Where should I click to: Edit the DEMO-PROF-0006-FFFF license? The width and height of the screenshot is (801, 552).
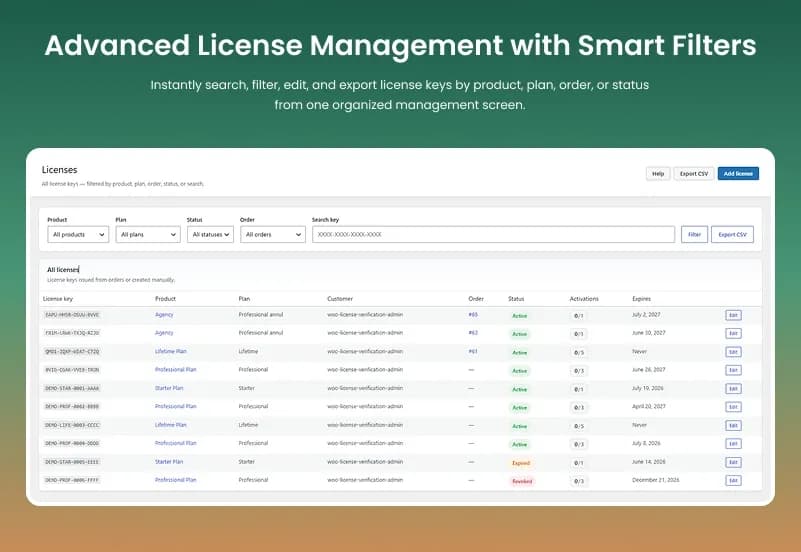[733, 481]
